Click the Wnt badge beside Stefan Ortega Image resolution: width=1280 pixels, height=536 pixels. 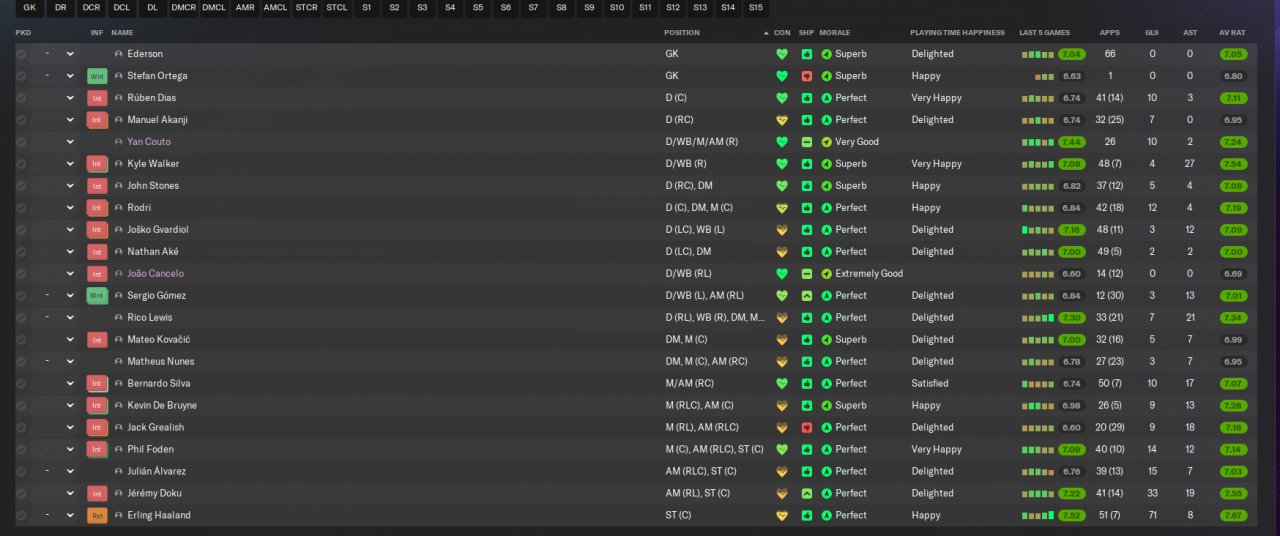click(x=97, y=76)
